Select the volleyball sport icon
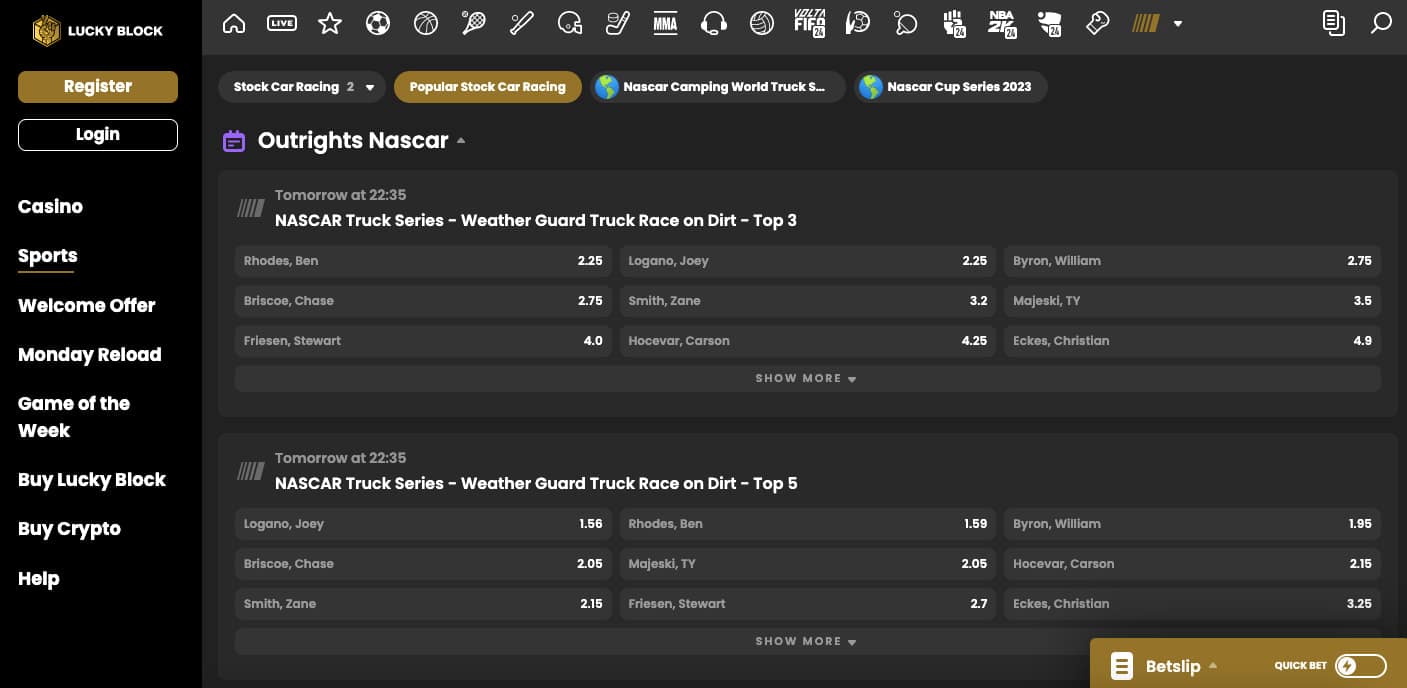The height and width of the screenshot is (688, 1407). pos(762,23)
